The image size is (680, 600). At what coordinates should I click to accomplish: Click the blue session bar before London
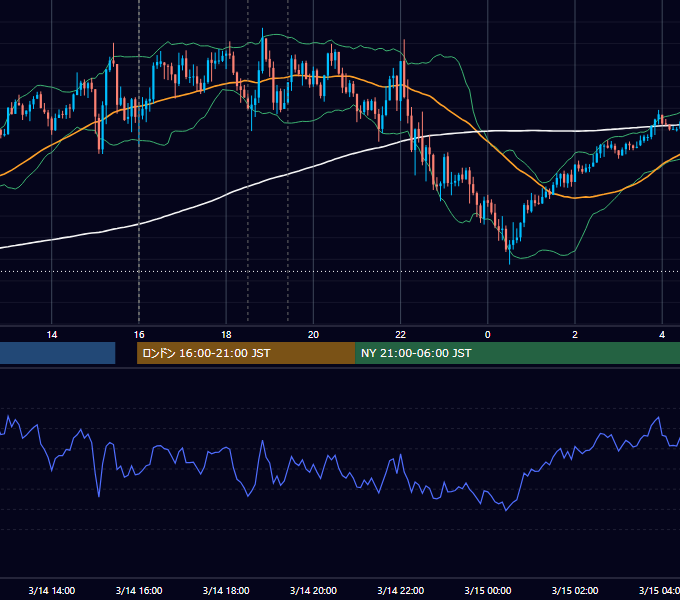pos(58,353)
